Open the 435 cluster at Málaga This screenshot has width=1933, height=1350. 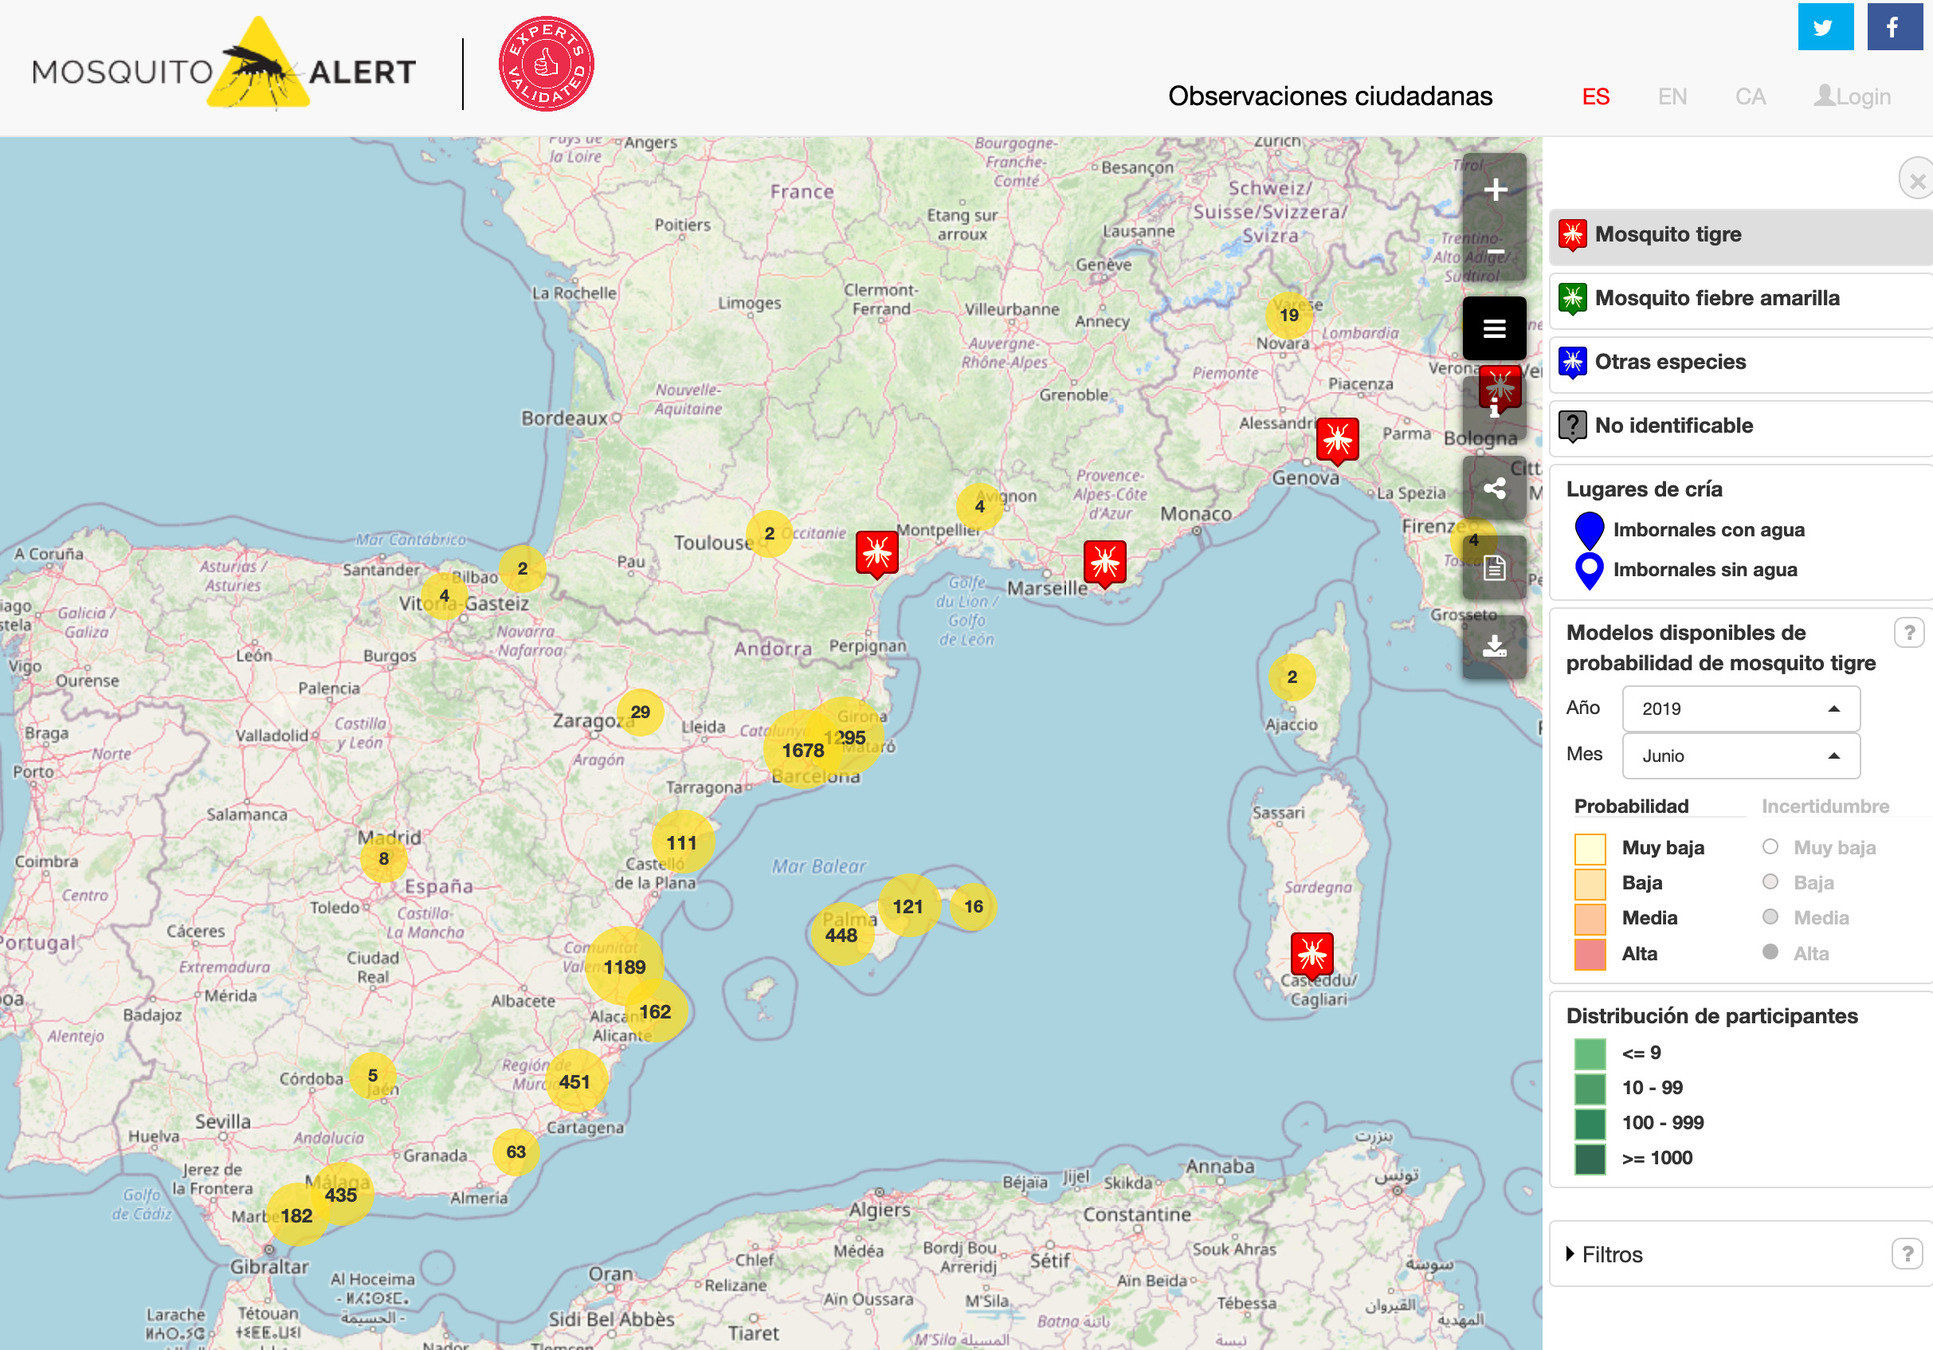click(341, 1194)
